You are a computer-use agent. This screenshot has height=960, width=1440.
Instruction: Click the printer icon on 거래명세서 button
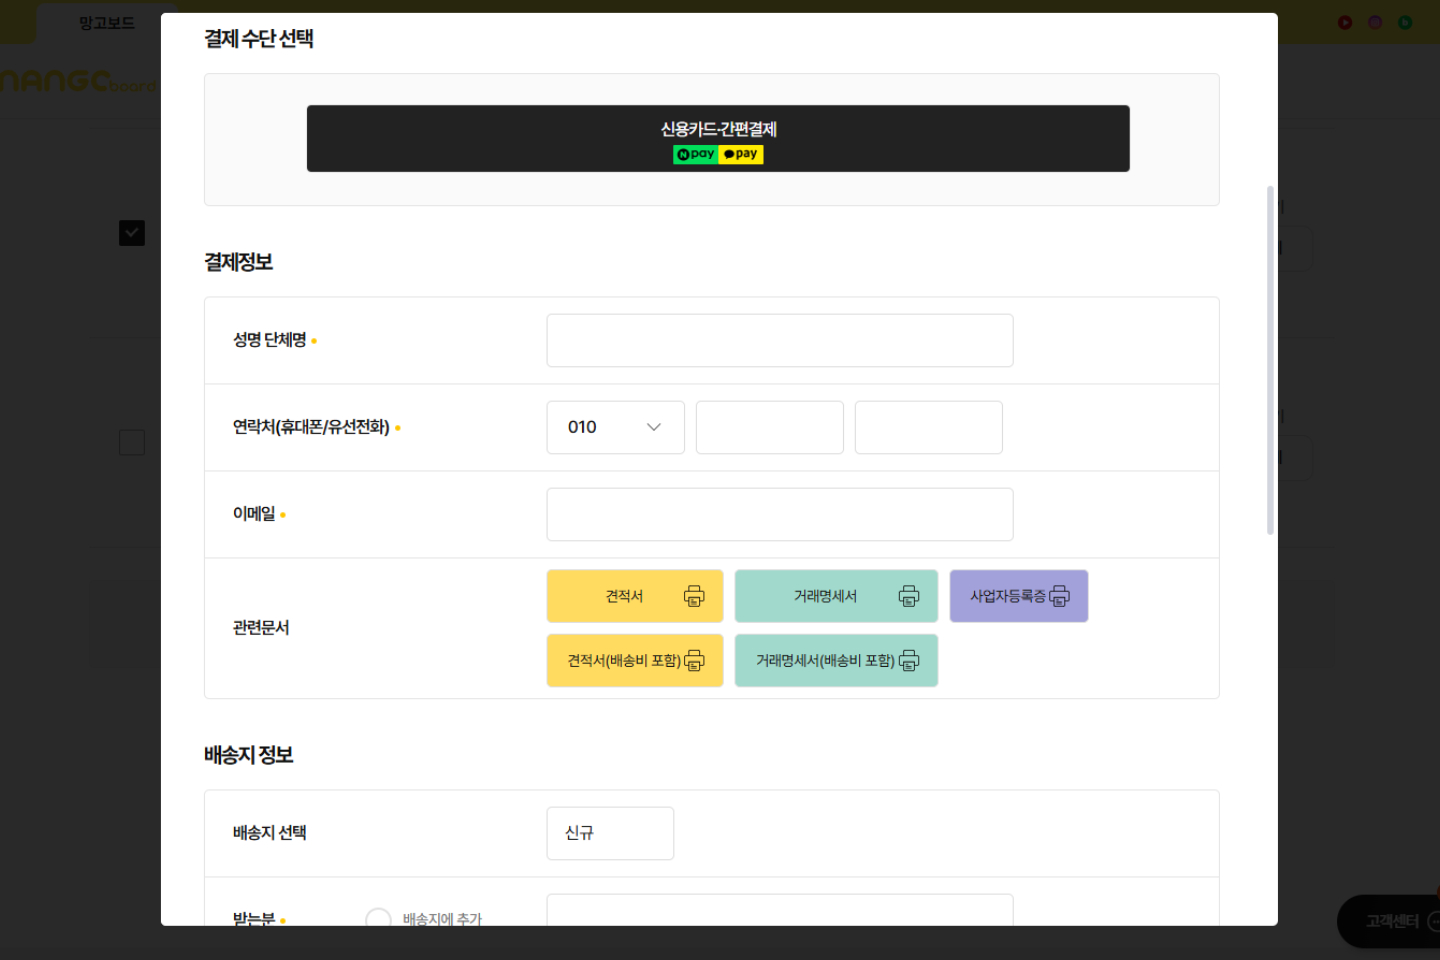[908, 597]
